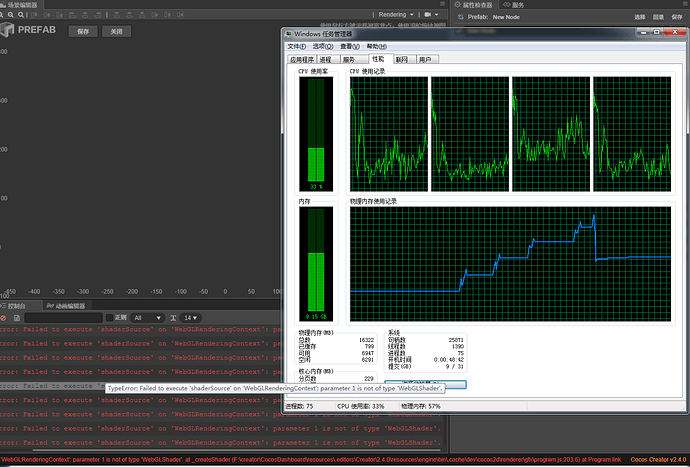This screenshot has width=690, height=467.
Task: Click CPU 使用率: 33% in status bar
Action: click(x=360, y=406)
